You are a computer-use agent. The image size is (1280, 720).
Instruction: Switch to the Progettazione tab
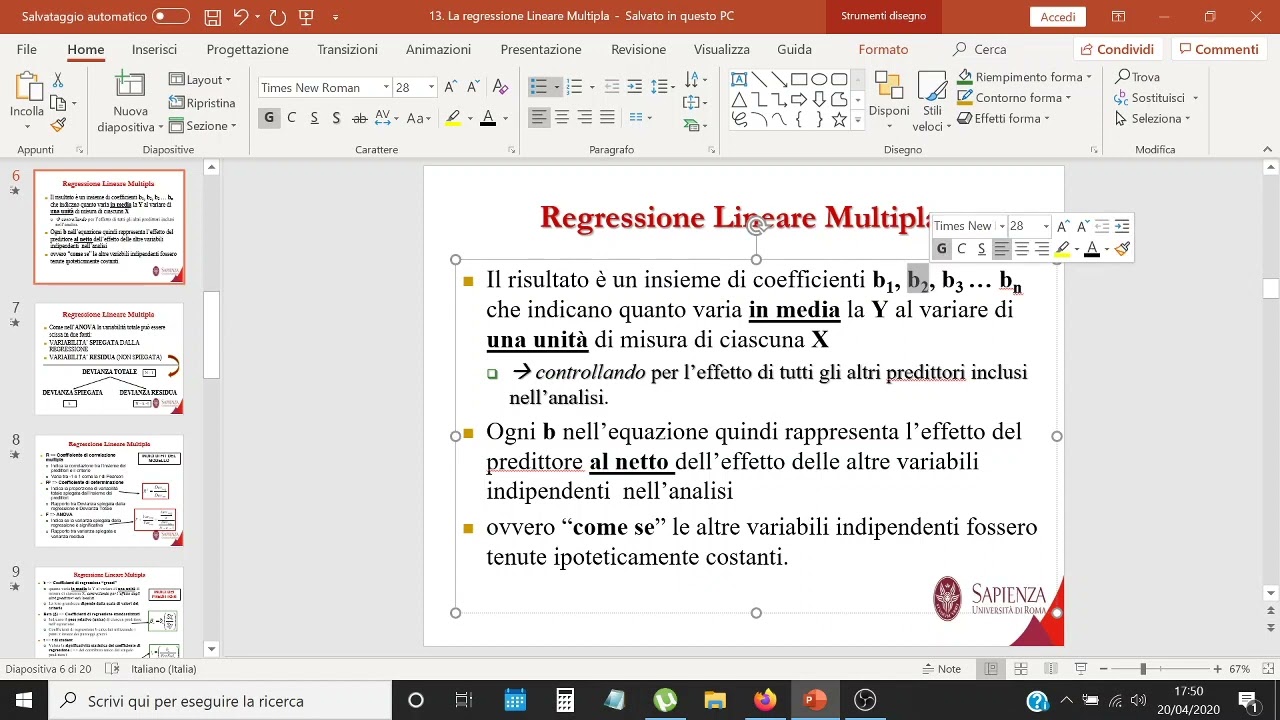click(247, 49)
